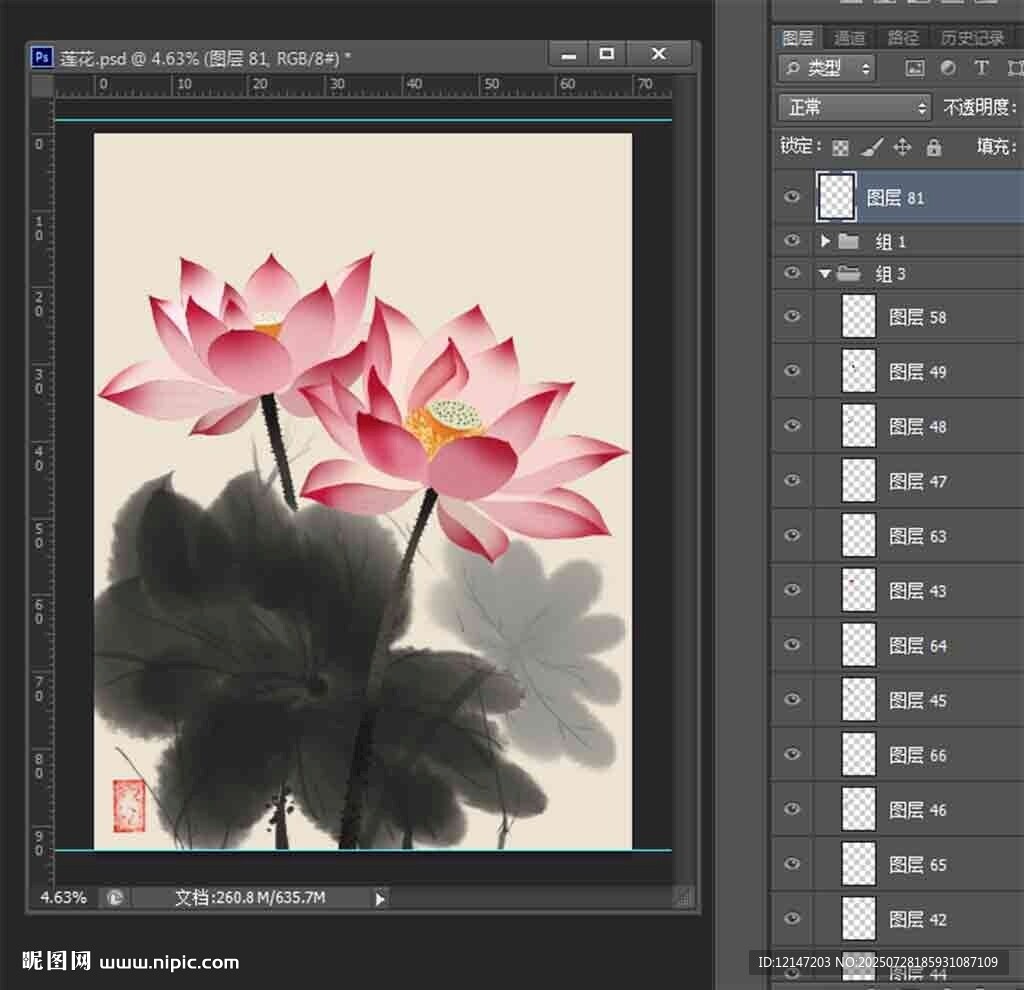
Task: Toggle eye icon for 图层 47
Action: [x=792, y=481]
